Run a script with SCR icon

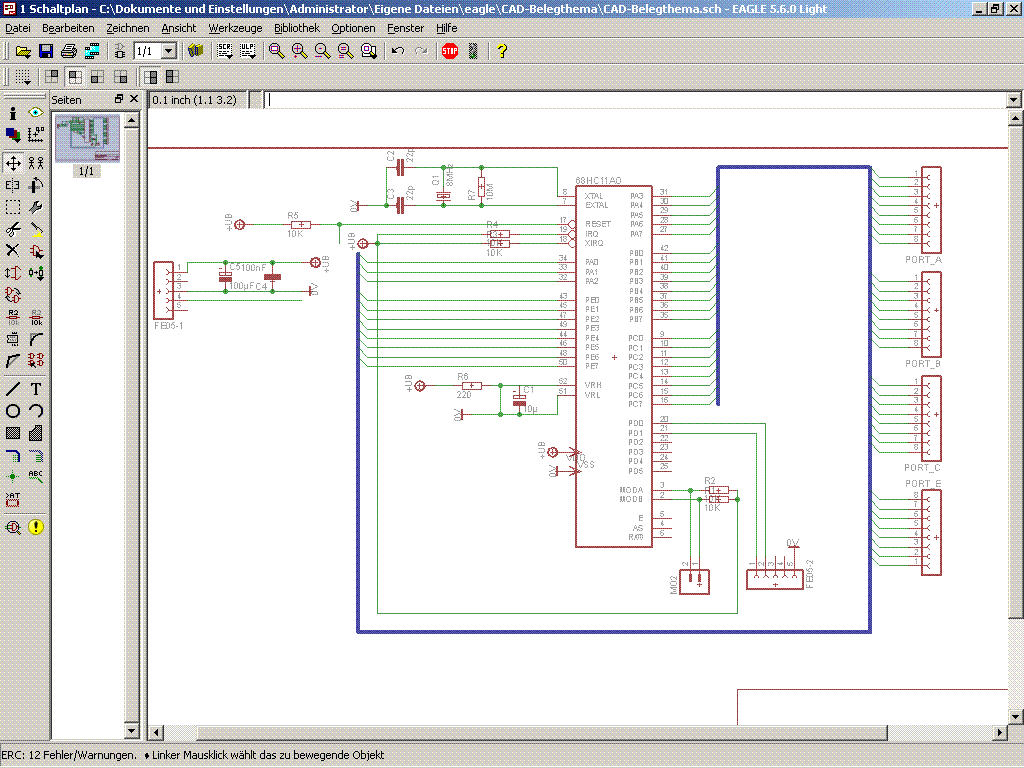[x=225, y=51]
